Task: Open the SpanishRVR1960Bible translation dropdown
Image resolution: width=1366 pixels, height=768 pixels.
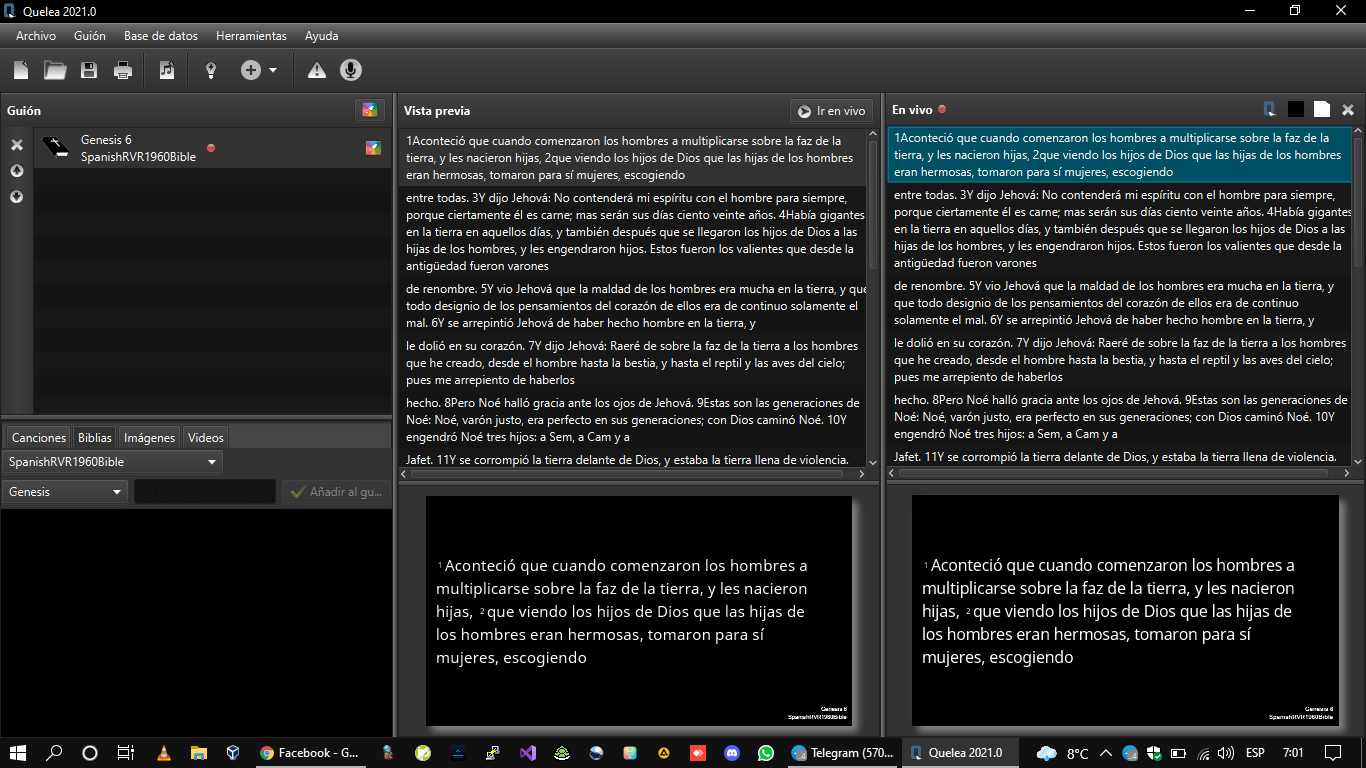Action: pyautogui.click(x=110, y=461)
